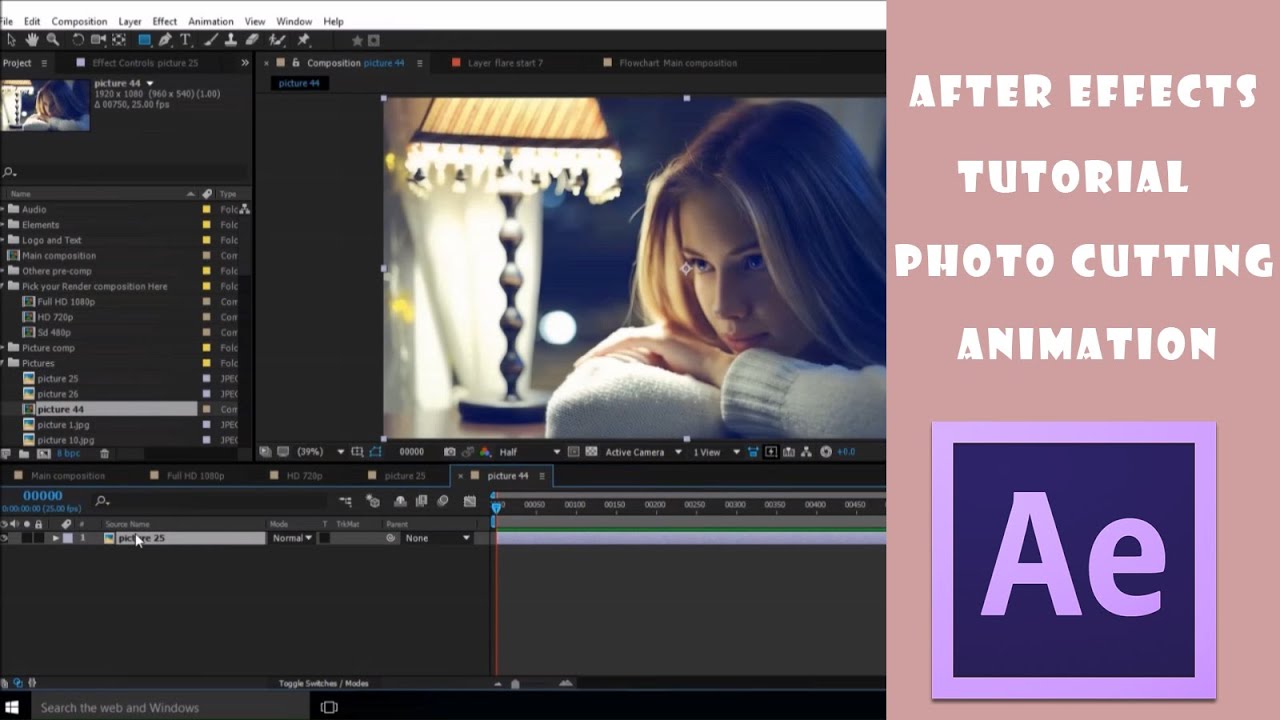
Task: Click the picture 44 breadcrumb in viewer
Action: 299,83
